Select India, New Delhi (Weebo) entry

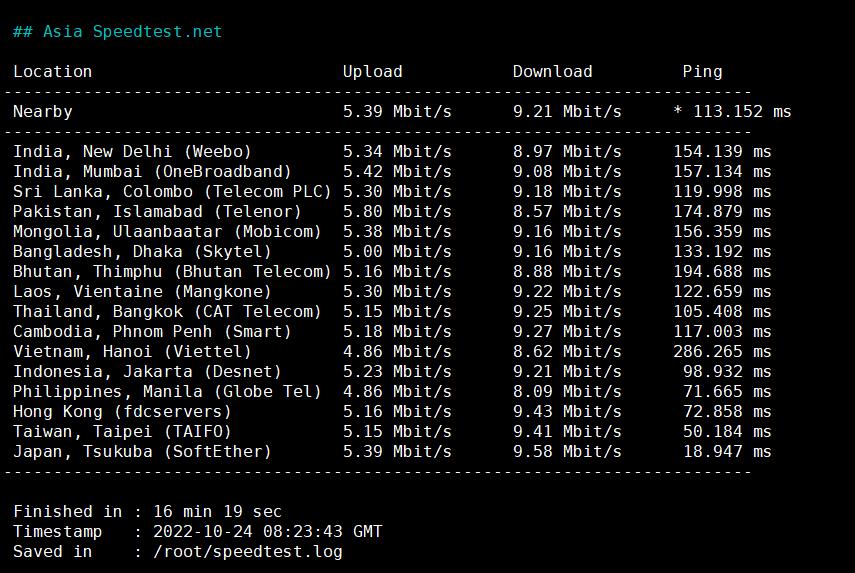[132, 152]
